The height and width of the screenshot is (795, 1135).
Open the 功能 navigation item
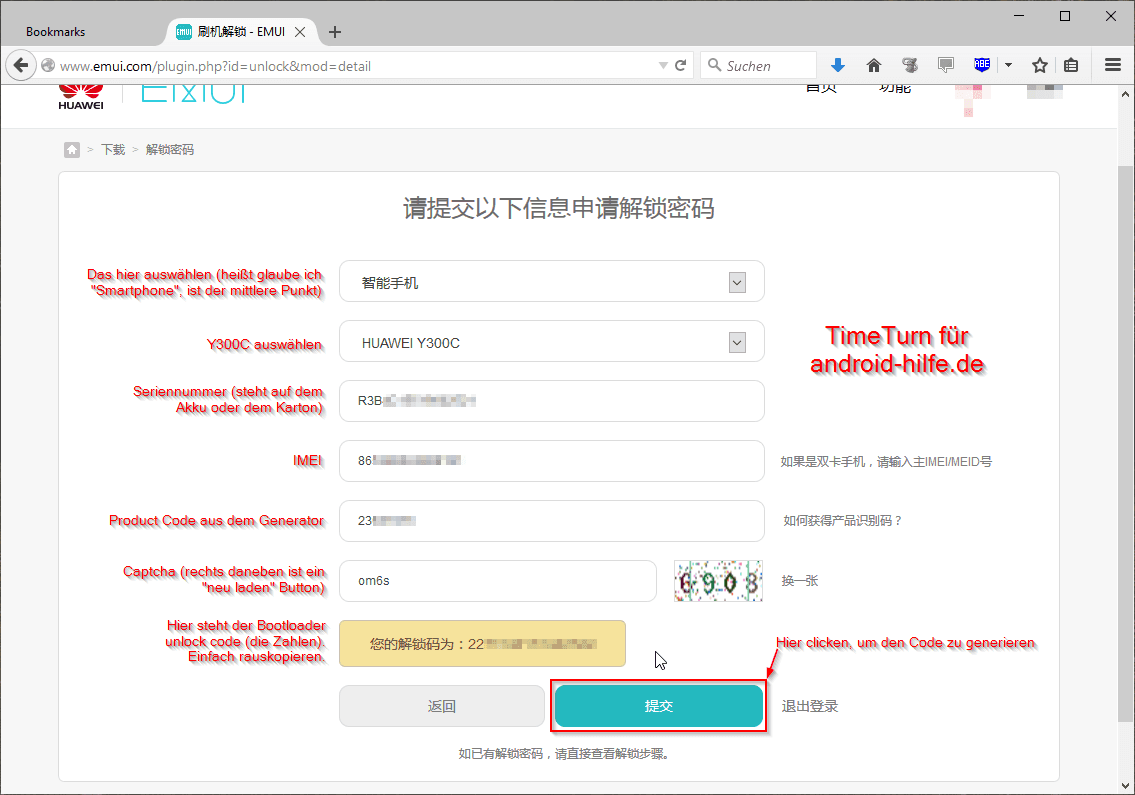[895, 88]
